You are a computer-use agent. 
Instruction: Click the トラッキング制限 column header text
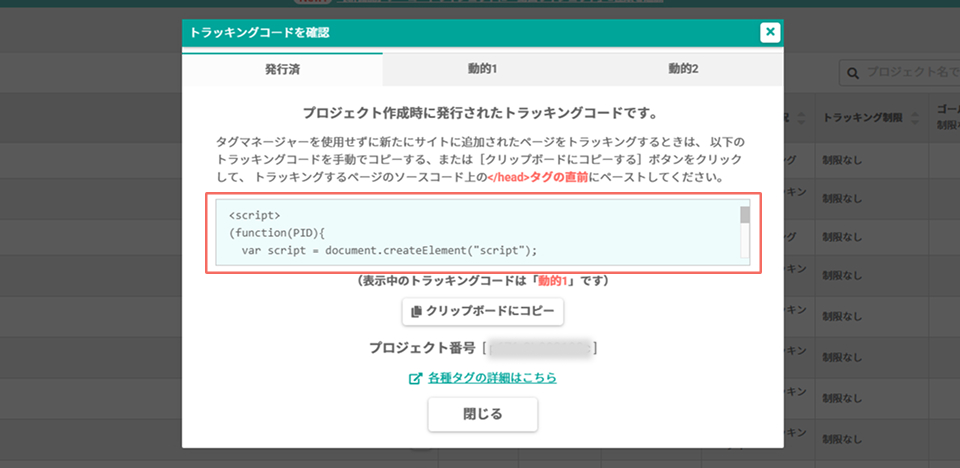863,118
